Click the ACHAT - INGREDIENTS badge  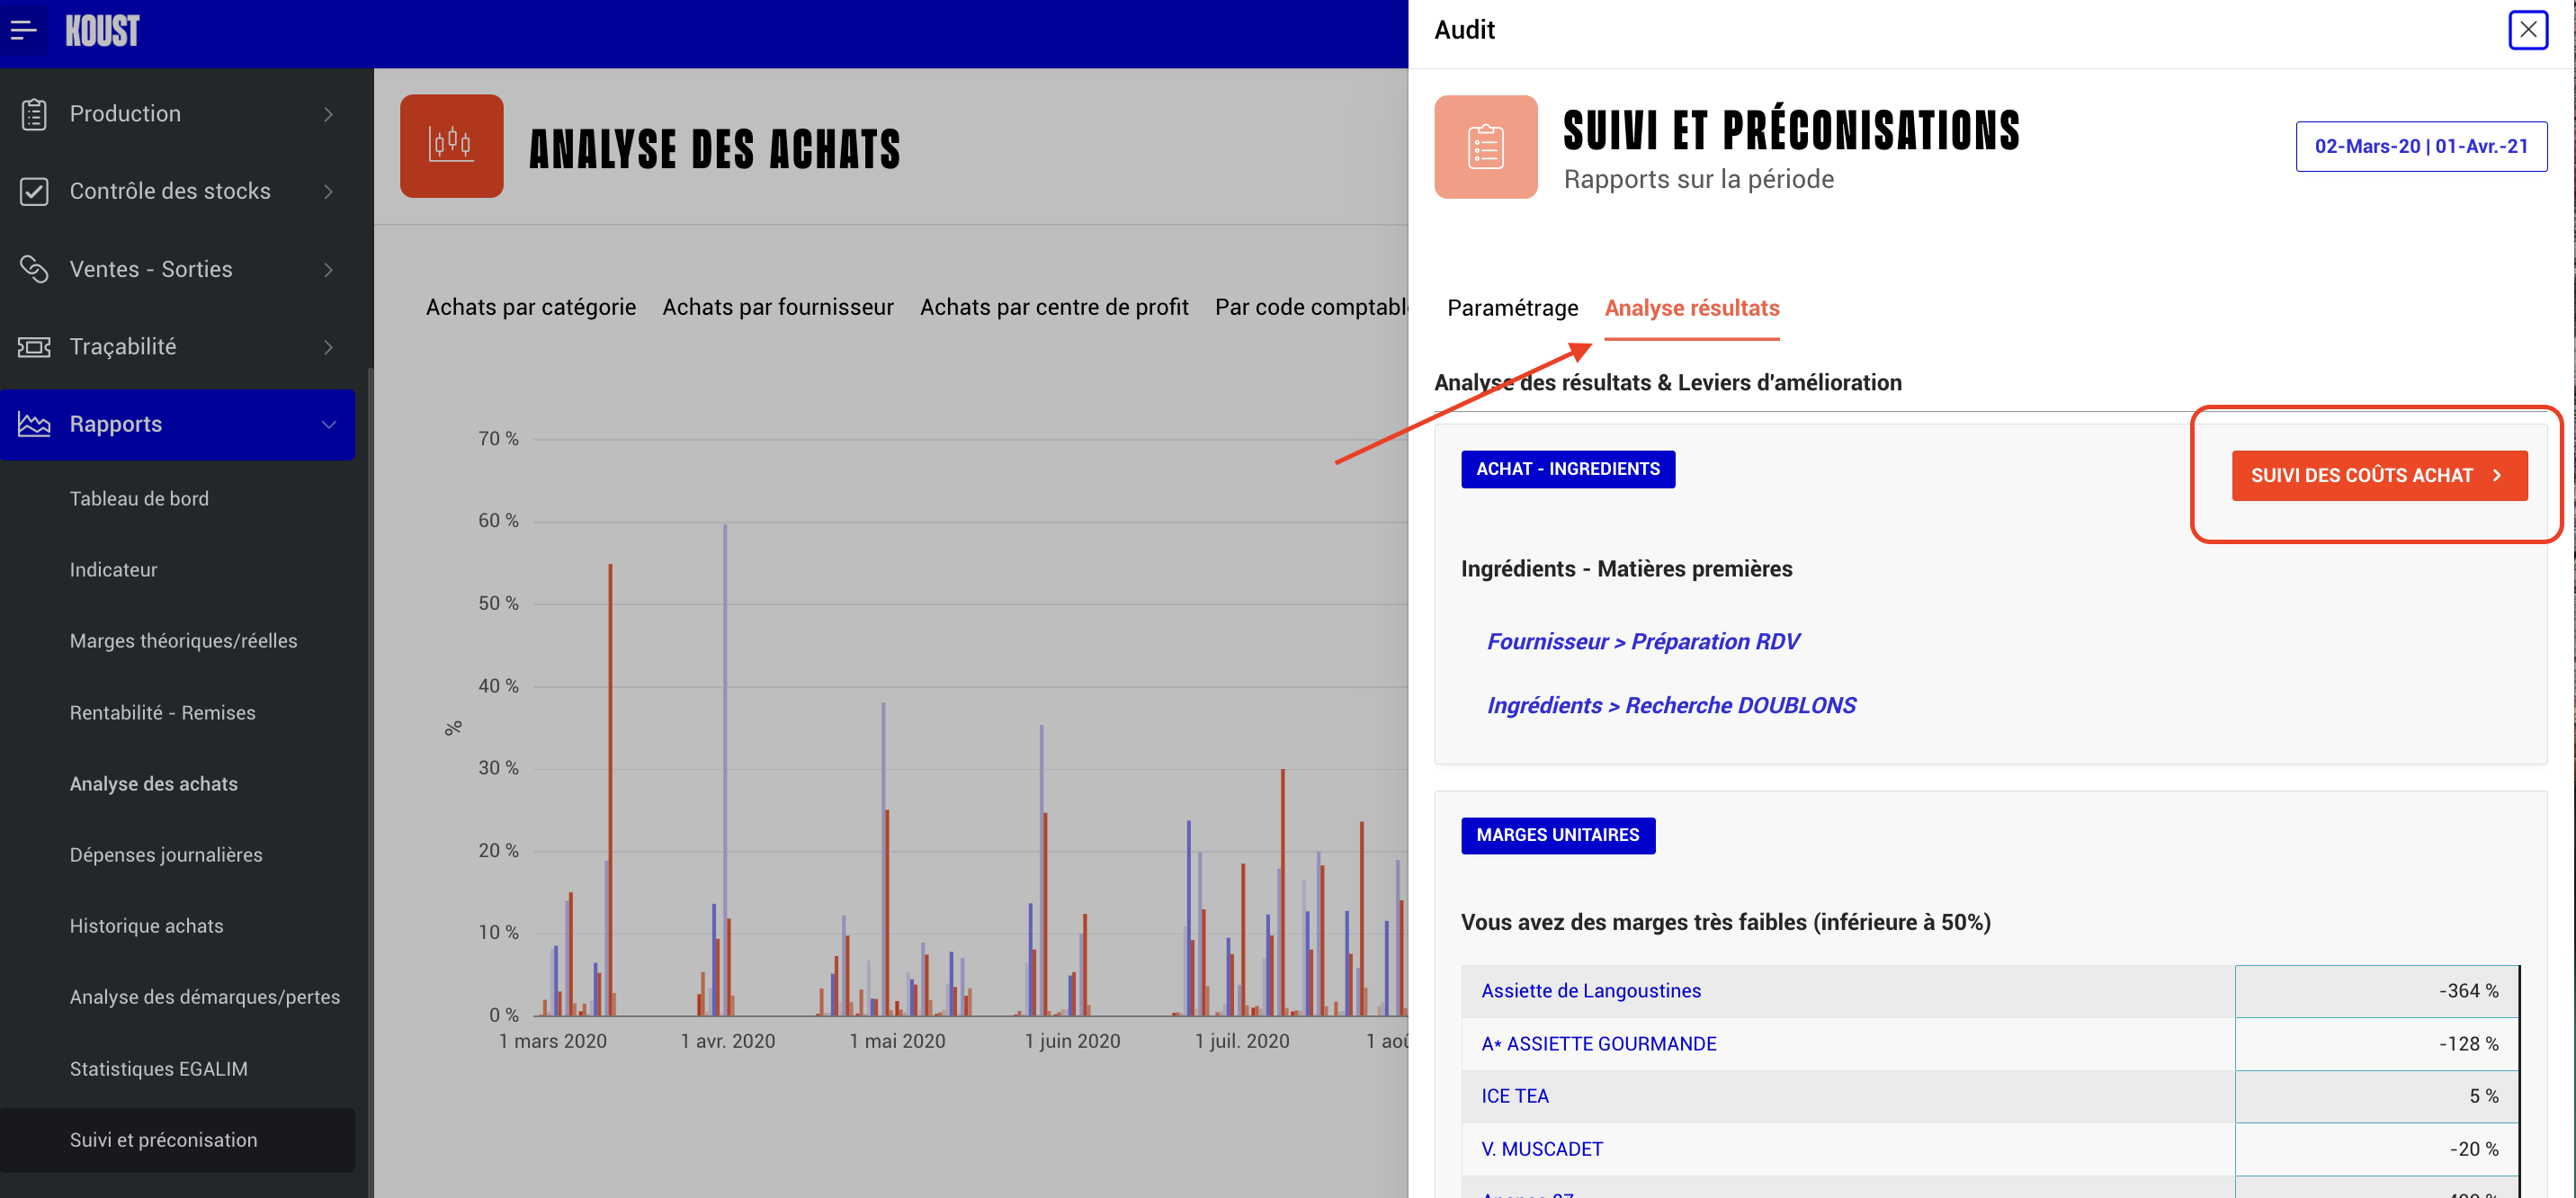pos(1567,469)
